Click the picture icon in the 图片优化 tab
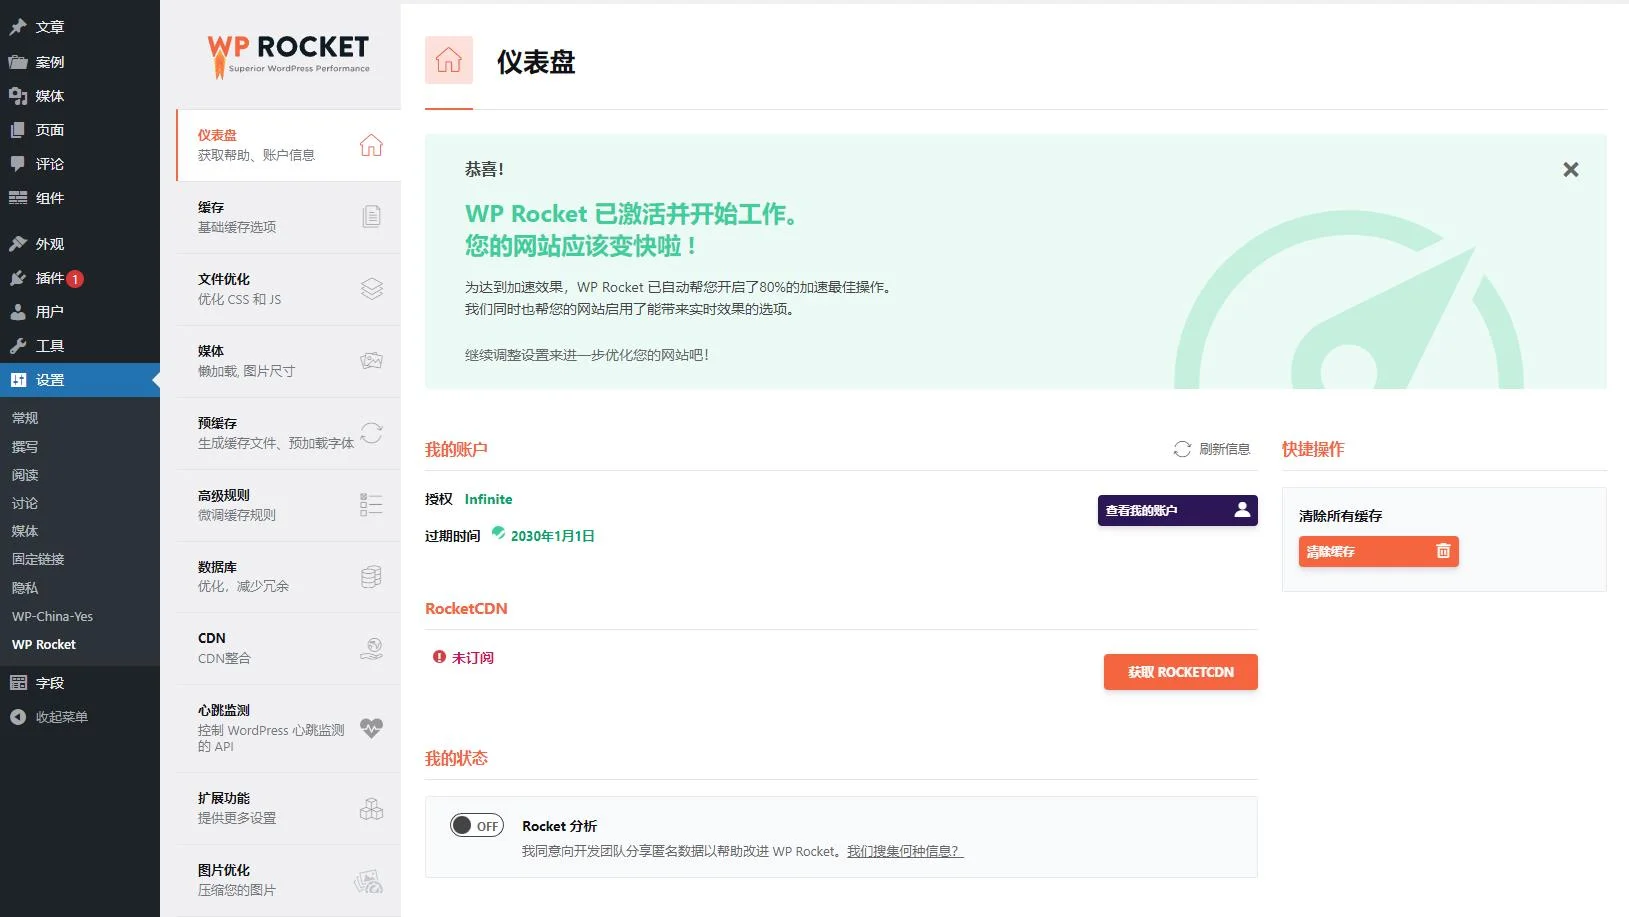The width and height of the screenshot is (1629, 917). 369,881
